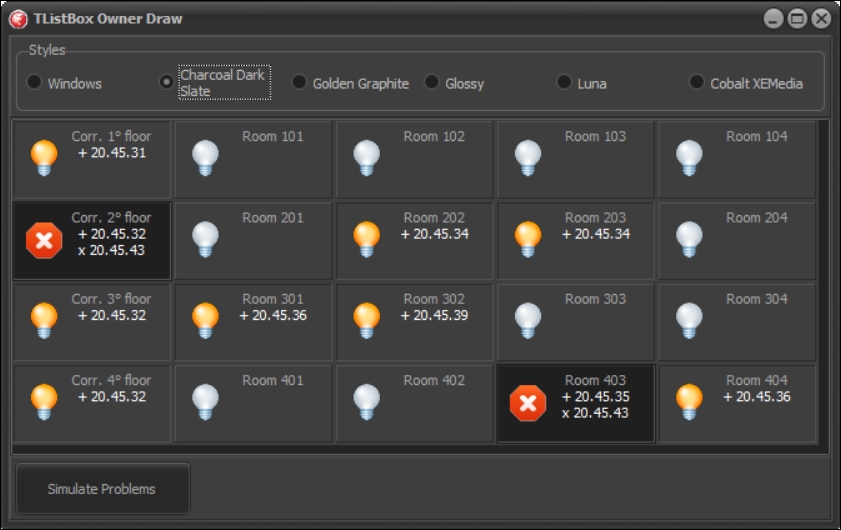This screenshot has width=841, height=530.
Task: Click the 'Room 402' label text
Action: (434, 380)
